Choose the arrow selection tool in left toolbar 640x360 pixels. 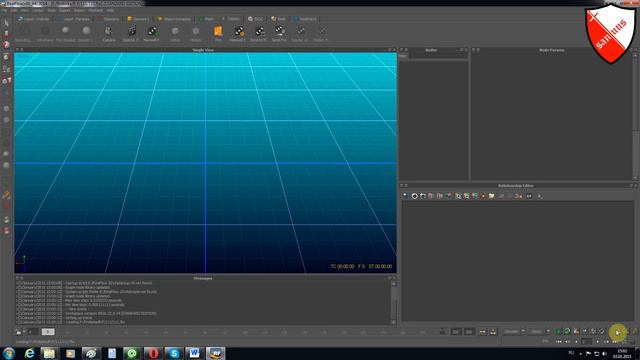point(6,22)
